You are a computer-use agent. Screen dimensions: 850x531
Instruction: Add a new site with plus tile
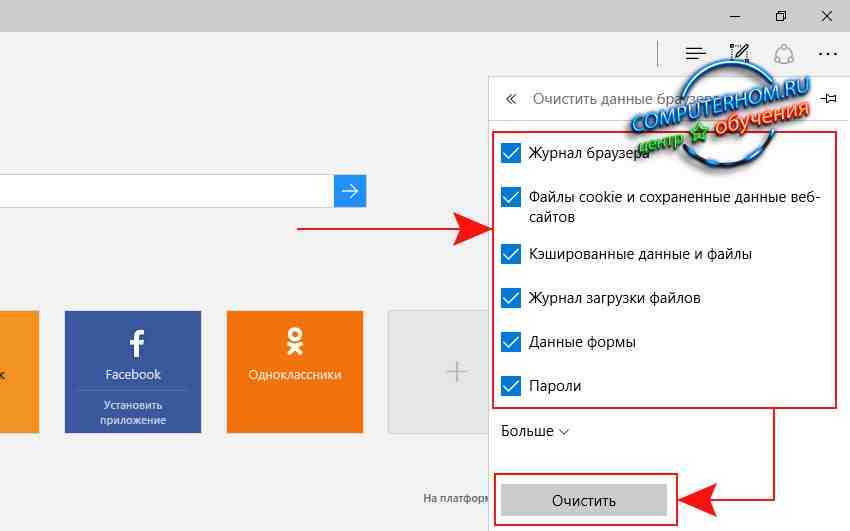point(456,371)
